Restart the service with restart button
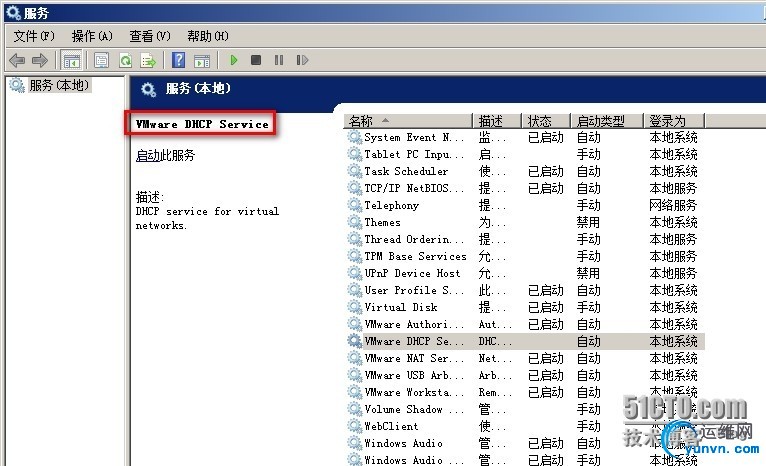Screen dimensions: 766x466 302,60
